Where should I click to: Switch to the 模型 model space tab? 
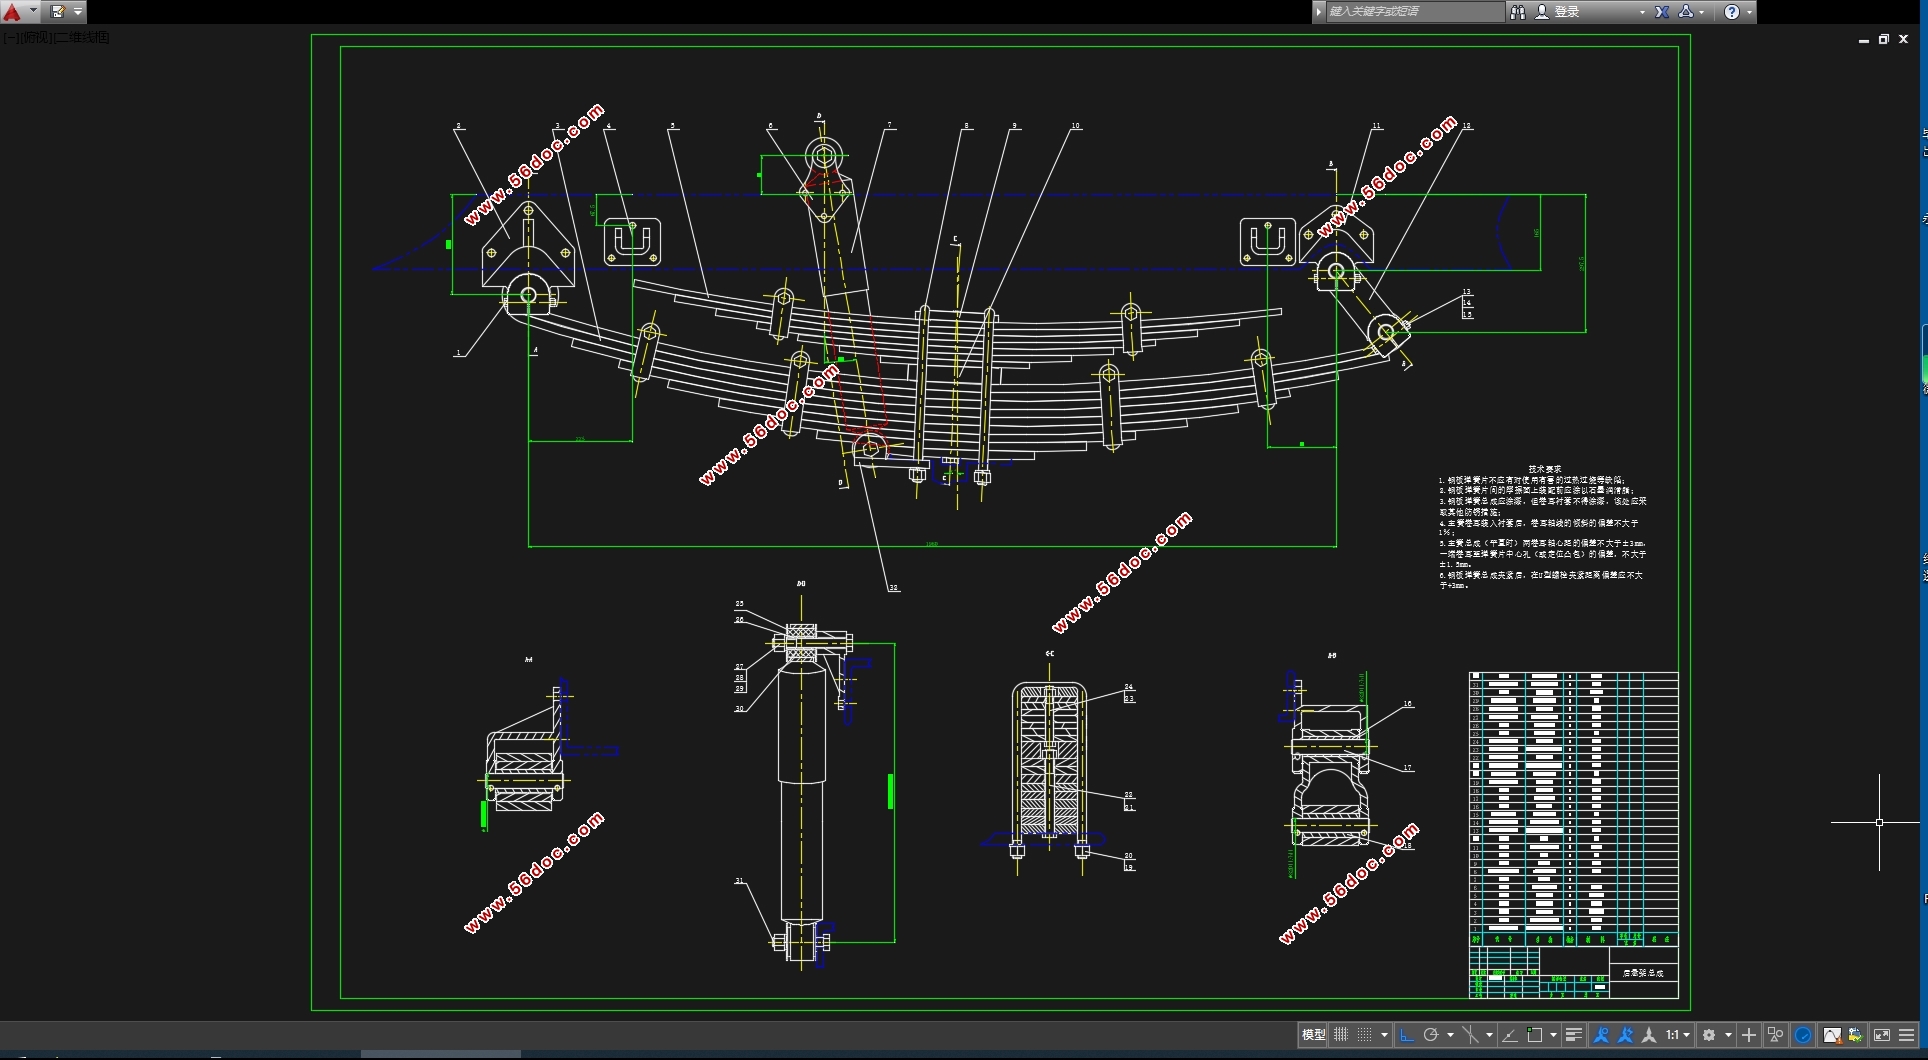point(1314,1035)
